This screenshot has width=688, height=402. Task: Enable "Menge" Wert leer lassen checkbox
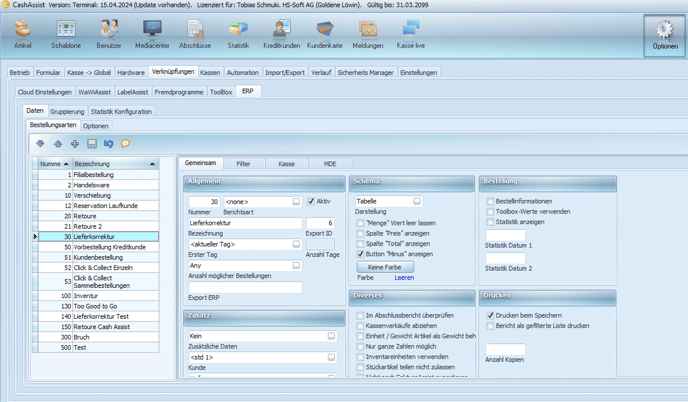[360, 223]
